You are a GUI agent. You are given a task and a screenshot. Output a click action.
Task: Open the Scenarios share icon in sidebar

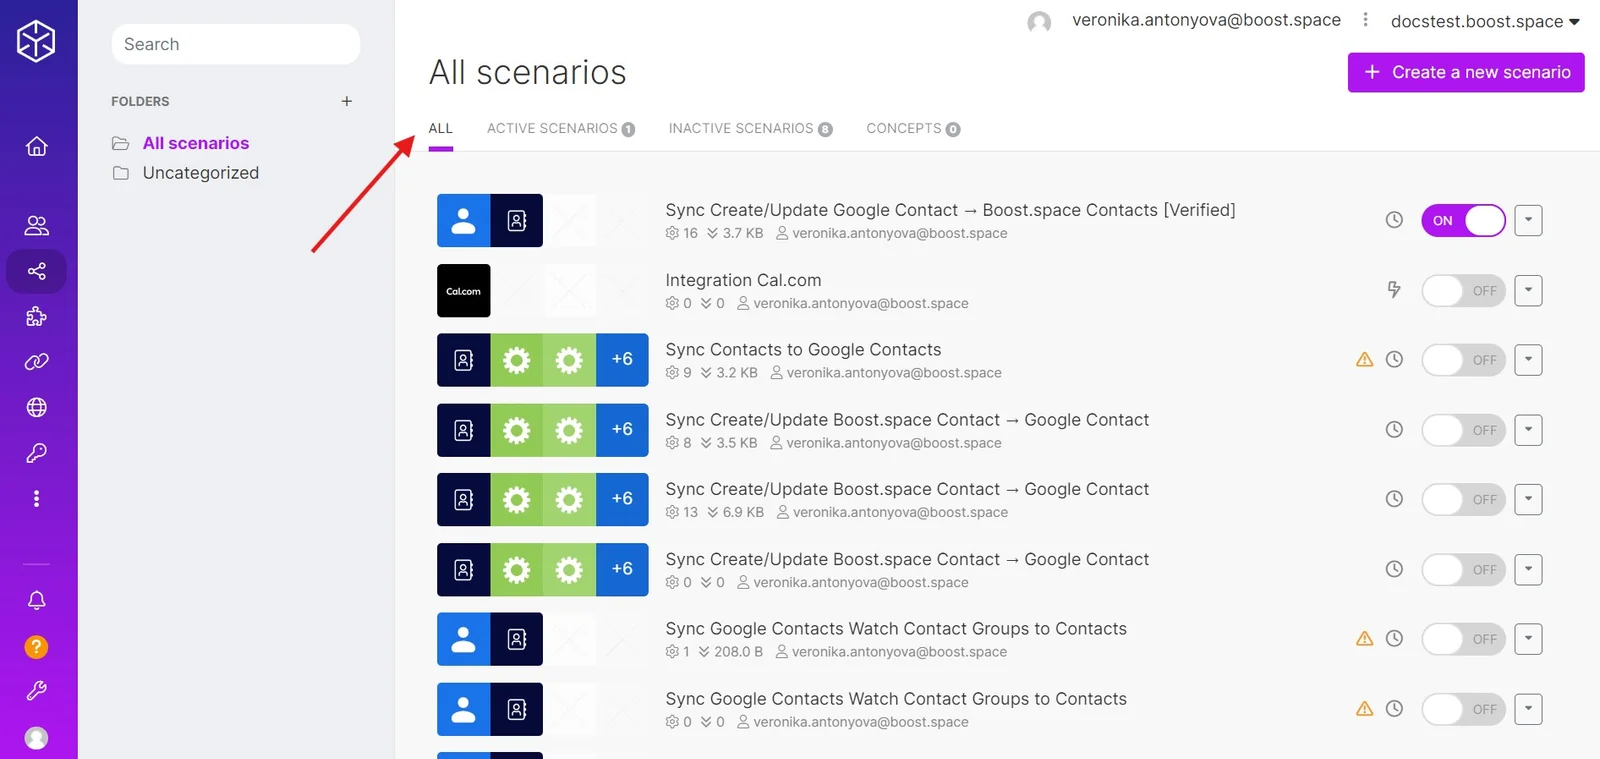(x=37, y=271)
